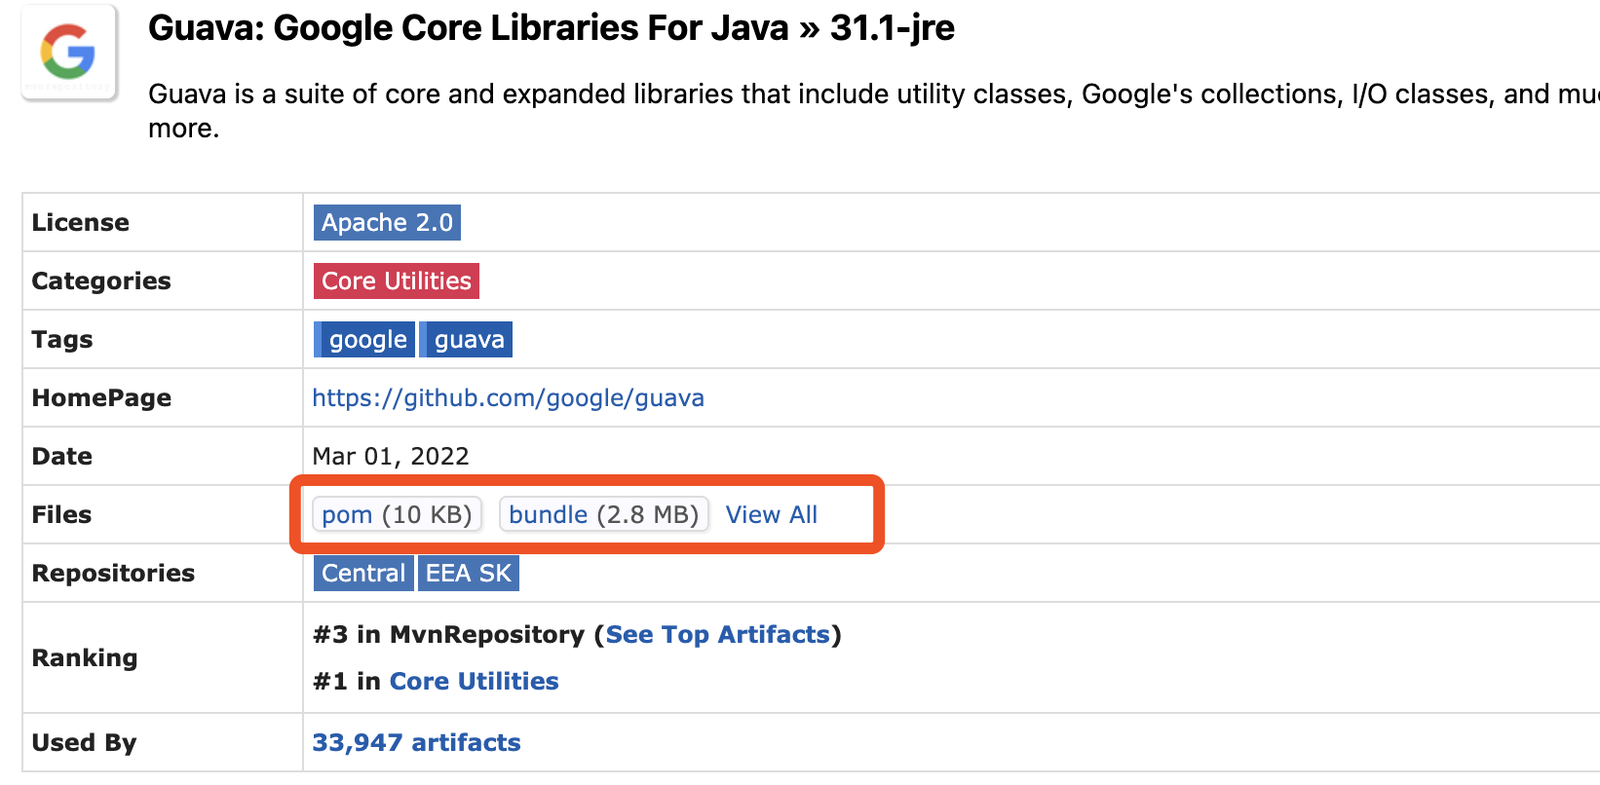
Task: Click the guava tag
Action: tap(468, 340)
